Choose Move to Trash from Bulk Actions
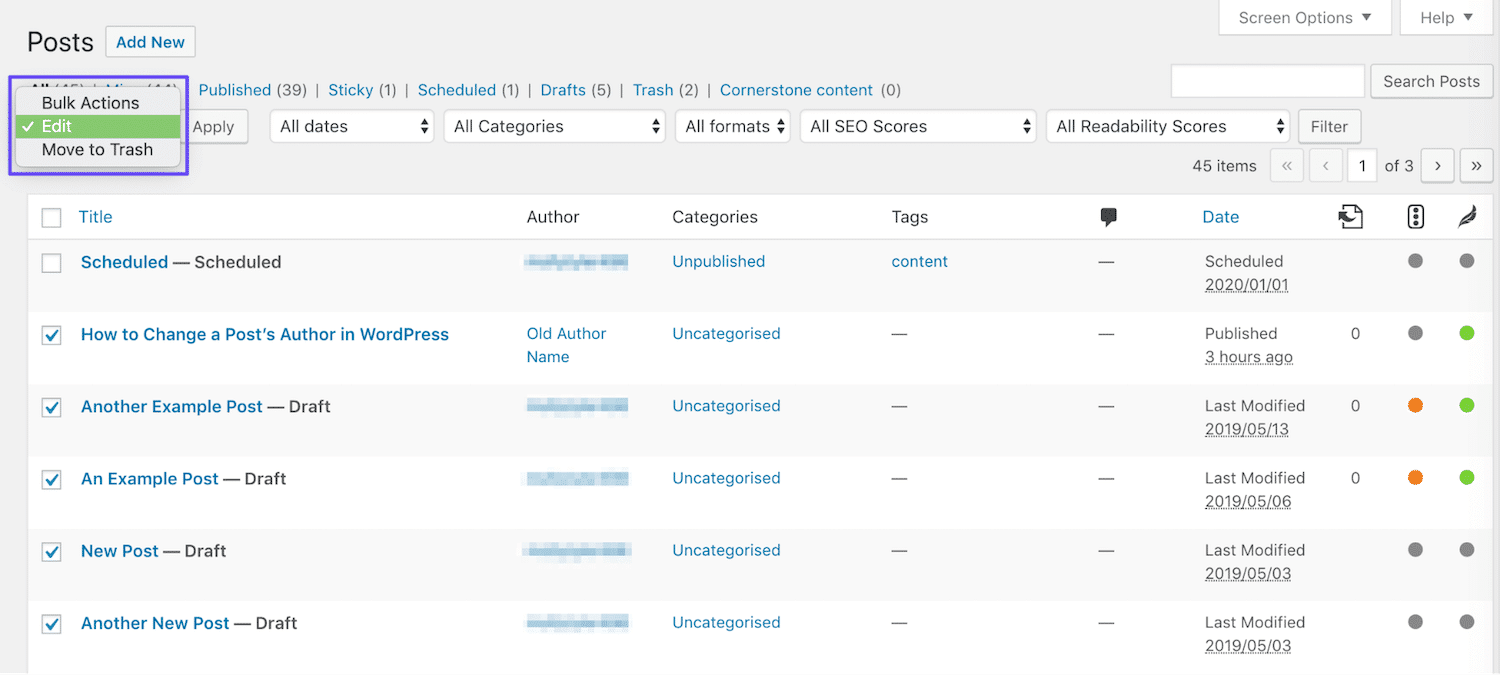1500x675 pixels. 97,149
